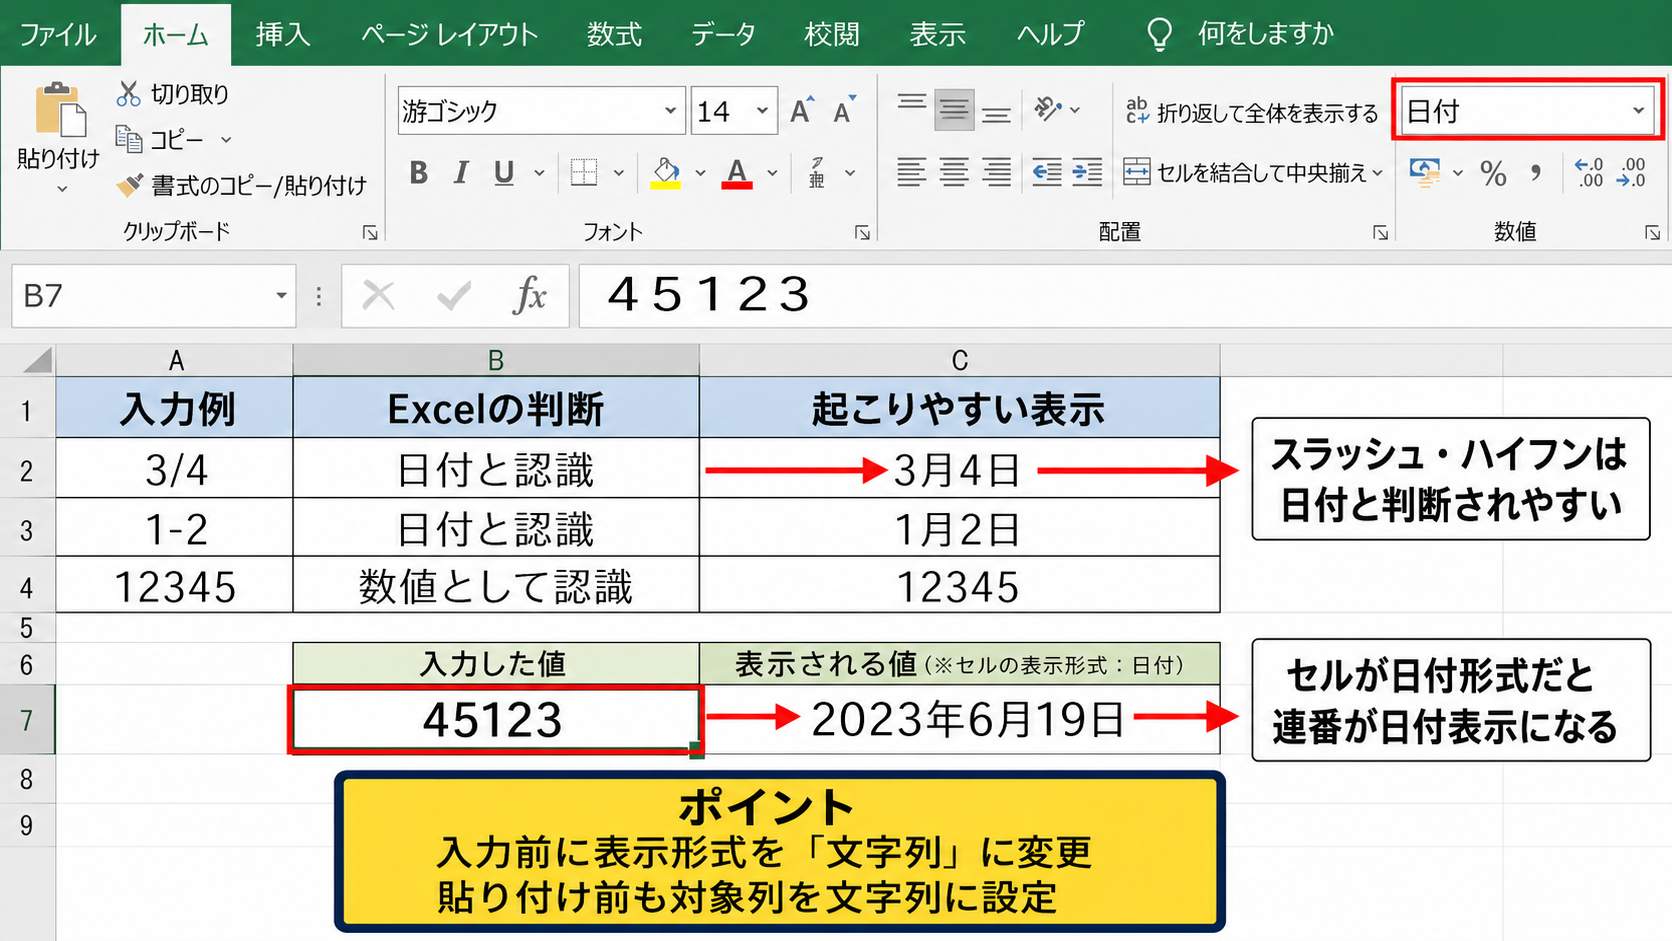Open the font size dropdown showing 14
Screen dimensions: 1672x941
pos(762,111)
